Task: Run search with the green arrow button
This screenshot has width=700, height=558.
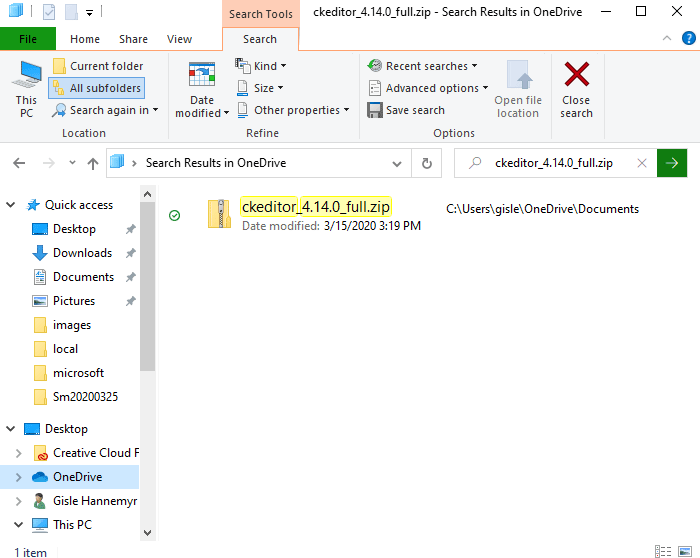Action: [672, 163]
